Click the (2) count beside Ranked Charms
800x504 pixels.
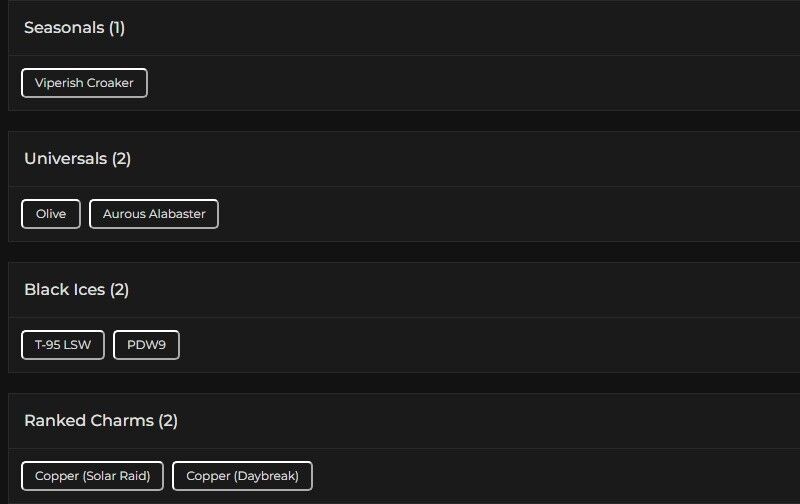click(x=168, y=421)
